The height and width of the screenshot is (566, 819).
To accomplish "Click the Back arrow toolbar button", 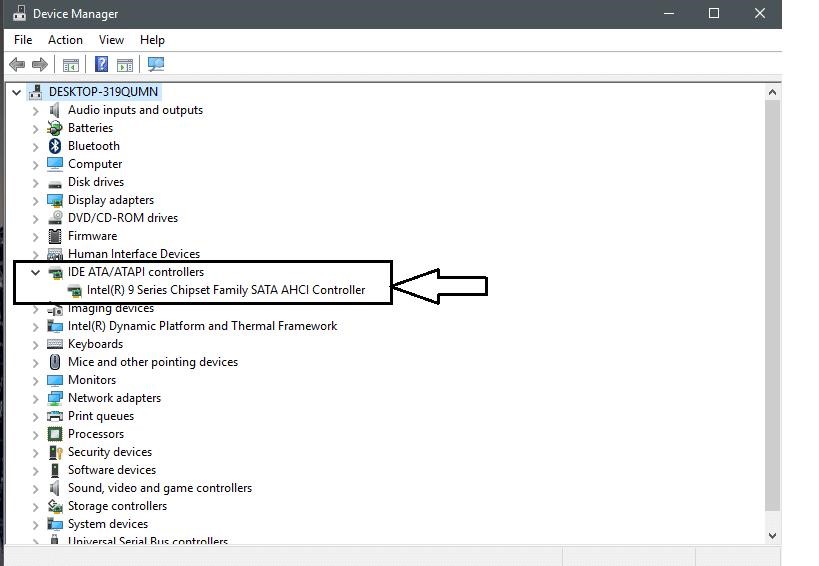I will (17, 65).
